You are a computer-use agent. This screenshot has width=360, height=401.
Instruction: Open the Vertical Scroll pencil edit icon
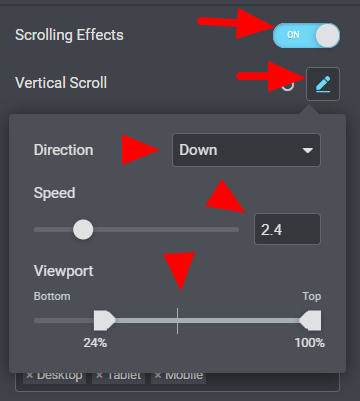pyautogui.click(x=323, y=84)
